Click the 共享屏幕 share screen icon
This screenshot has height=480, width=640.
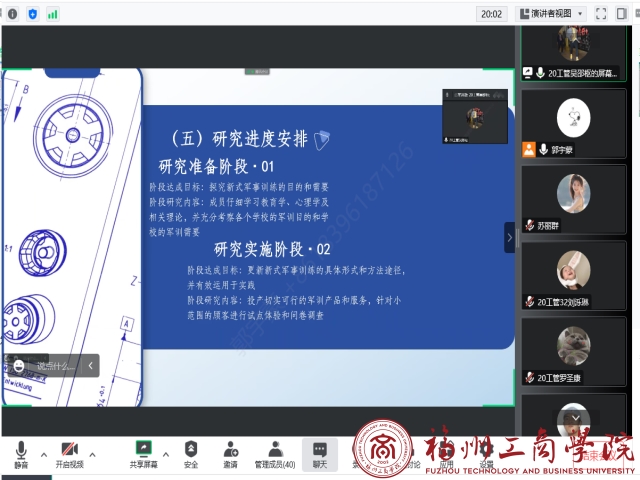point(143,450)
